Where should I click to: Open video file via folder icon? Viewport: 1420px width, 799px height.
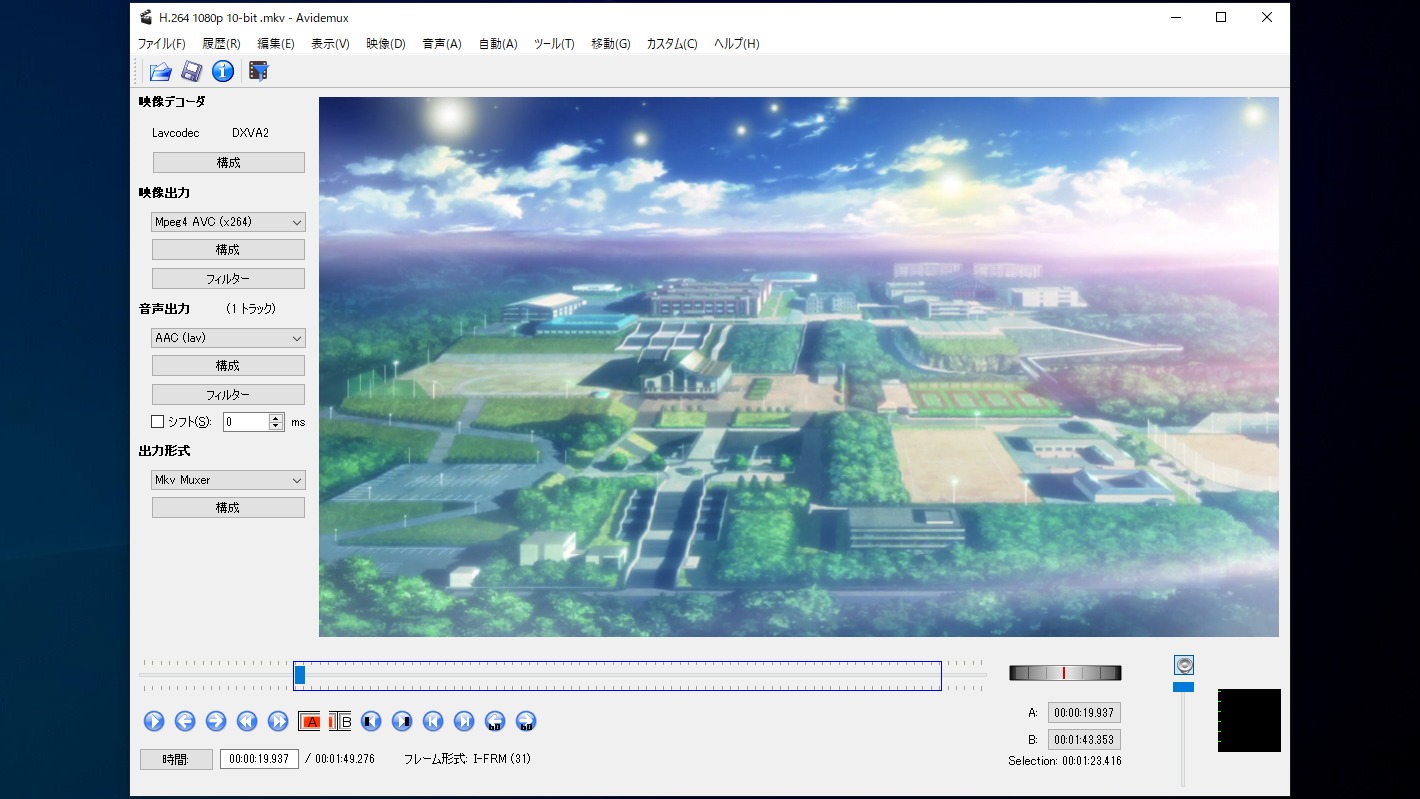coord(160,71)
